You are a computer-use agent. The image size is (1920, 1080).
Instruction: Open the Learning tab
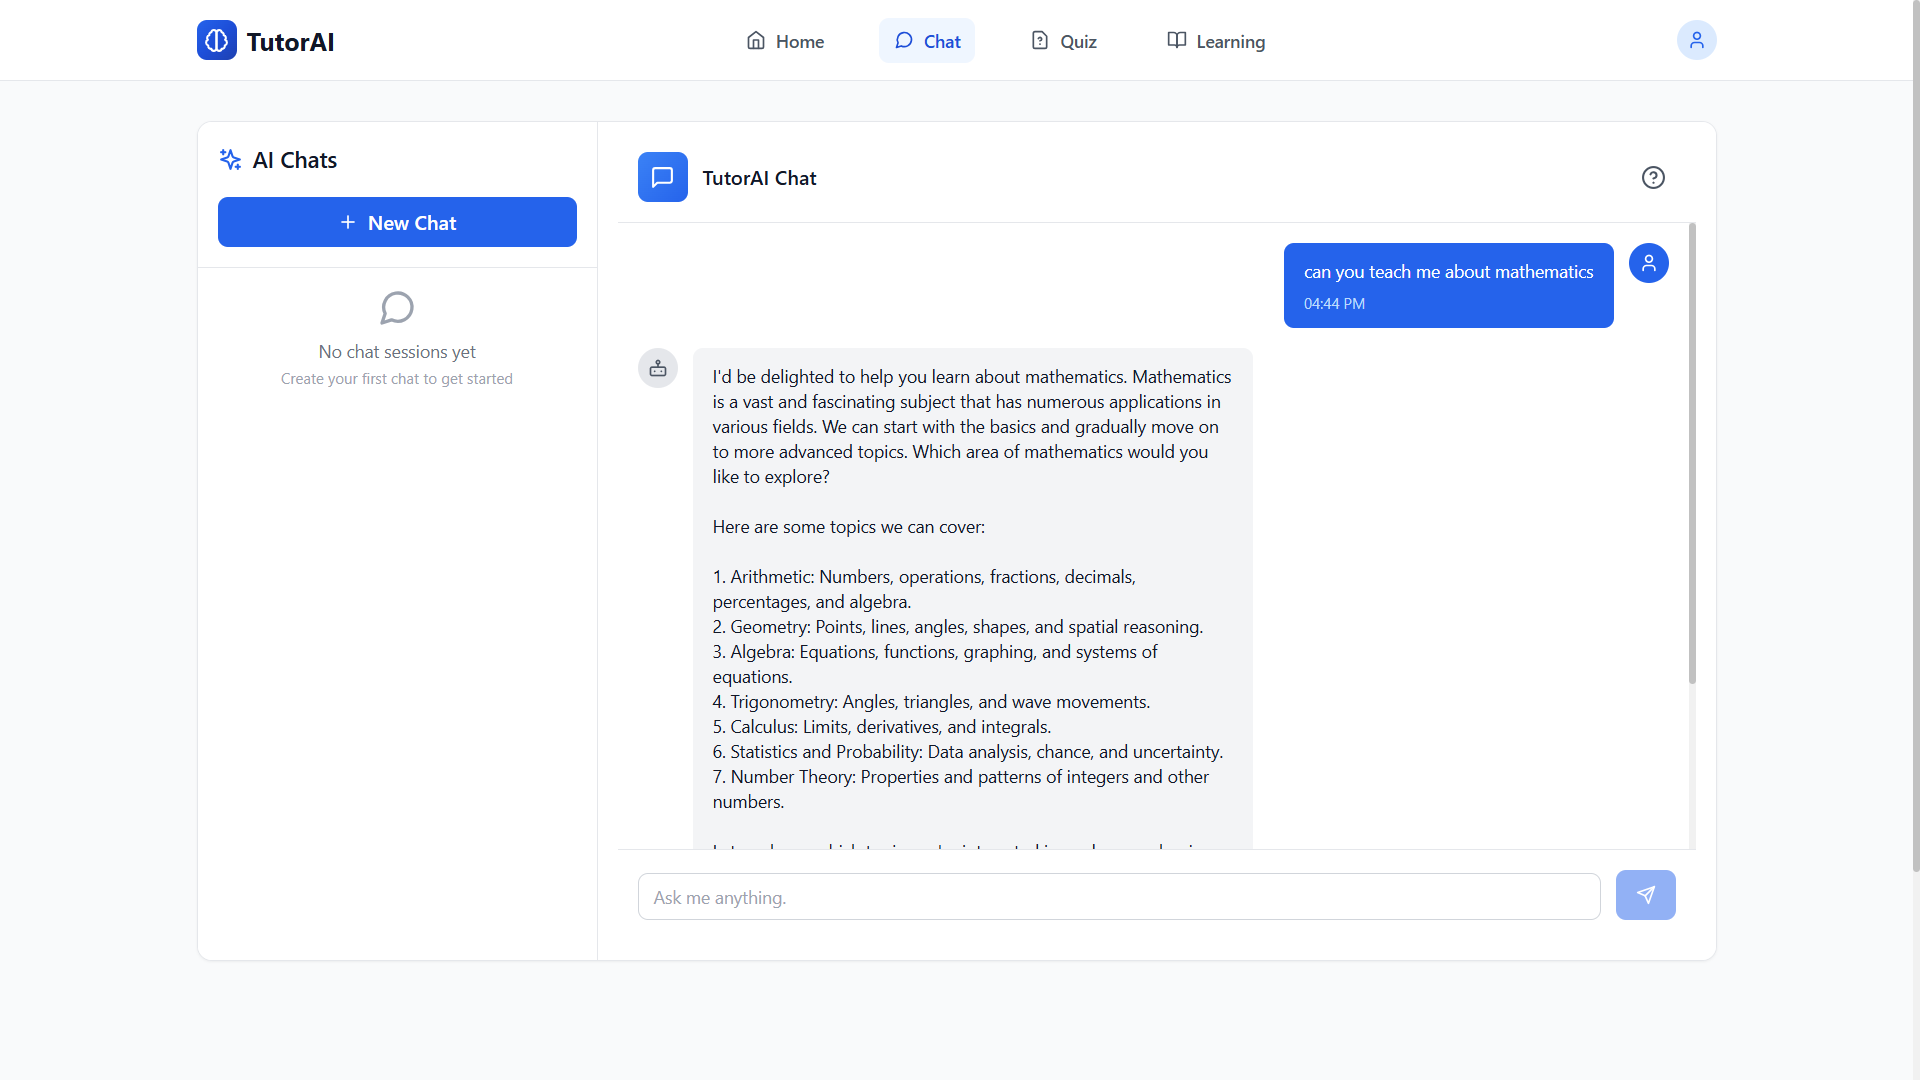pos(1216,42)
